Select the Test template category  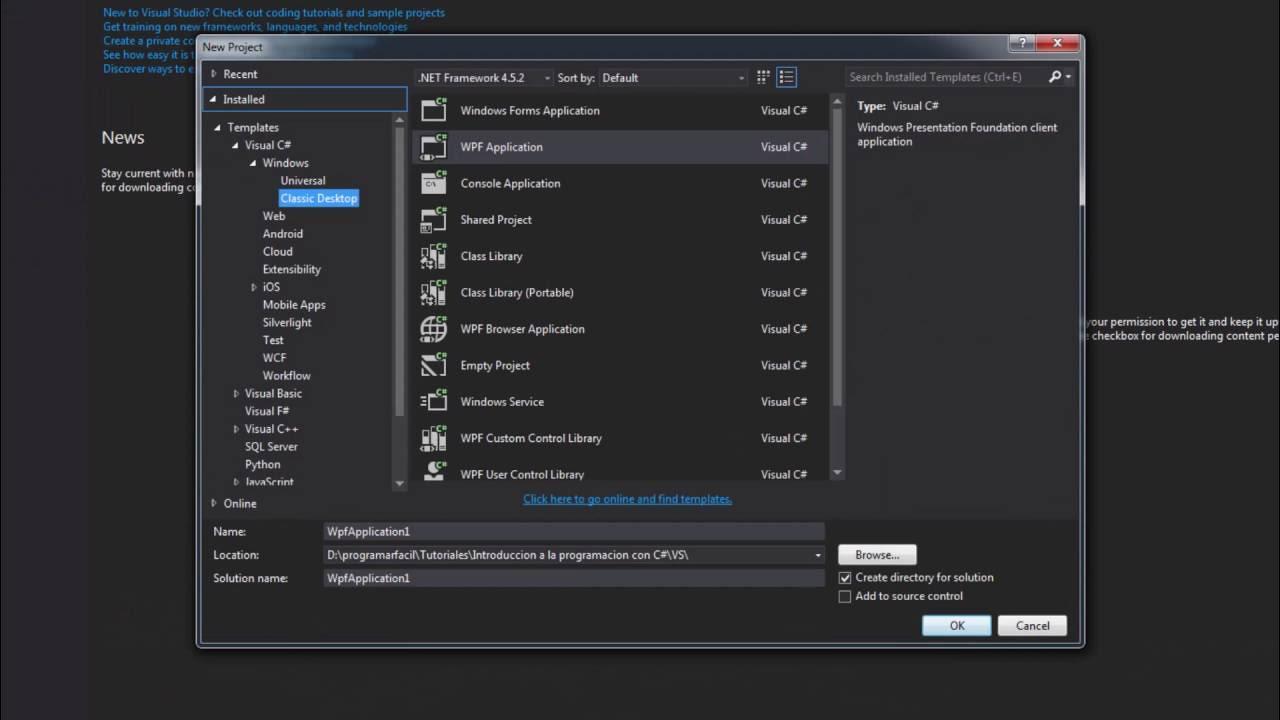click(x=273, y=341)
